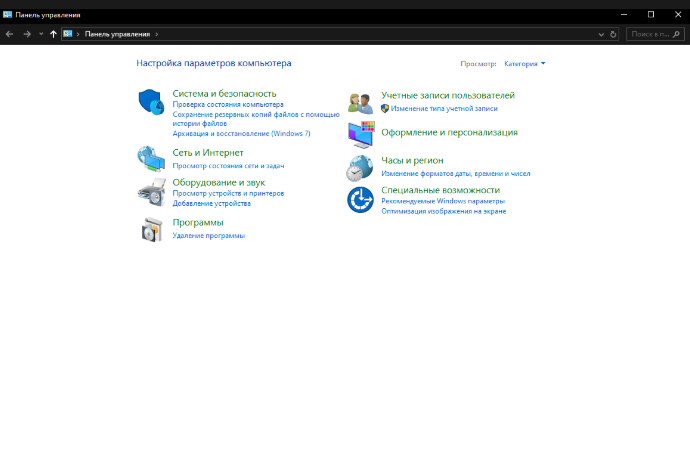
Task: Click the search magnifier icon
Action: (x=676, y=34)
